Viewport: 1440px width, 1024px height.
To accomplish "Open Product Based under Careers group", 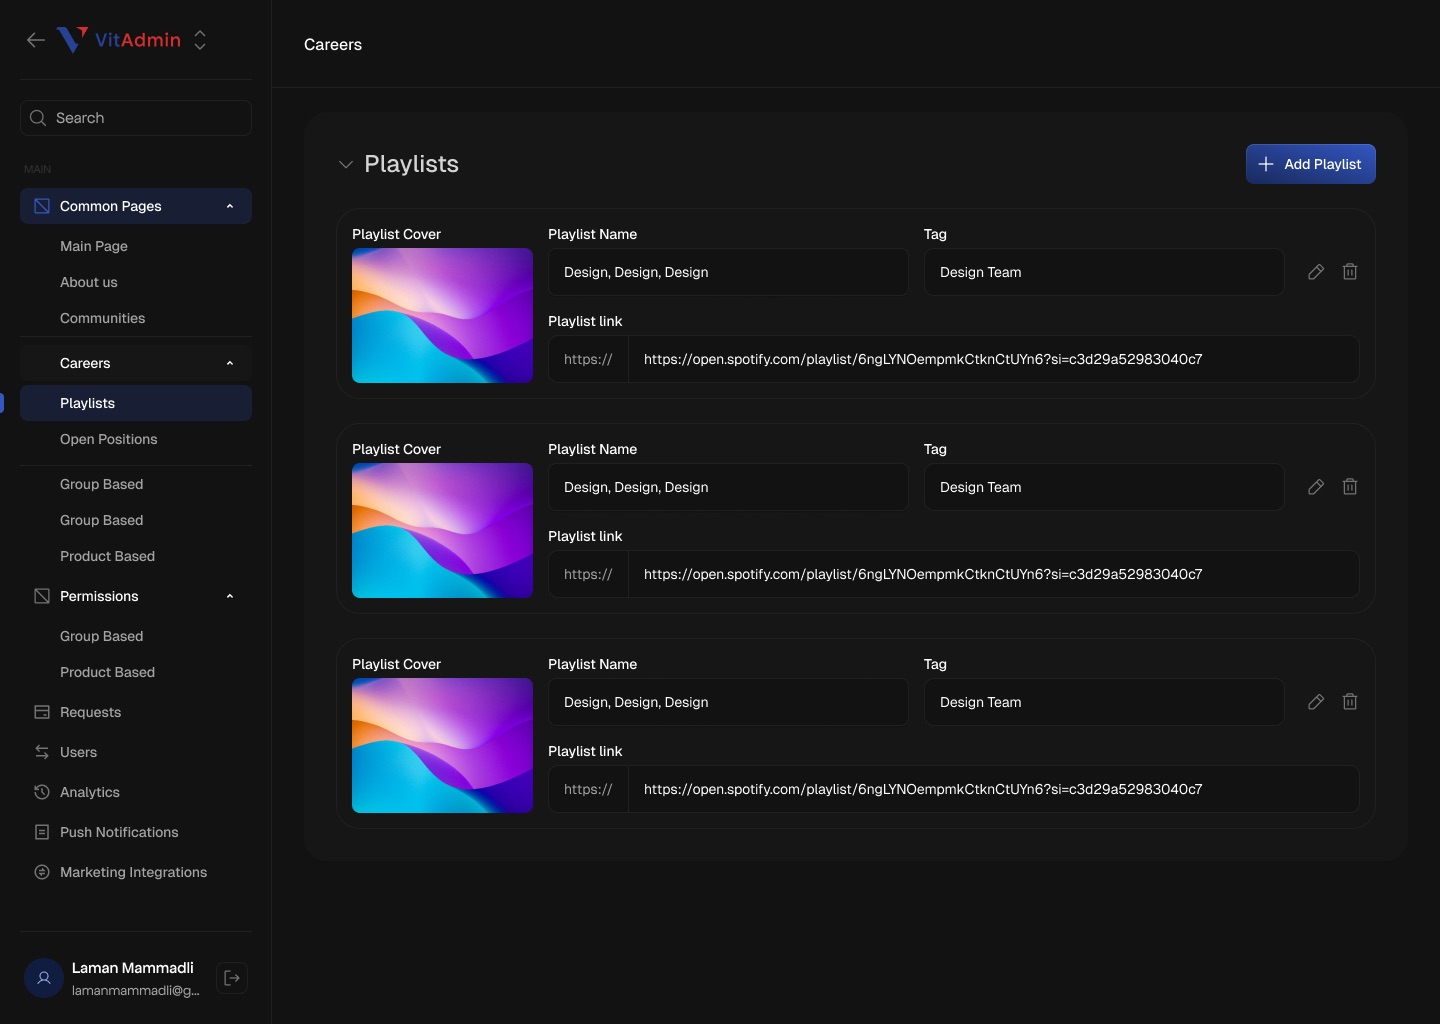I will point(108,556).
